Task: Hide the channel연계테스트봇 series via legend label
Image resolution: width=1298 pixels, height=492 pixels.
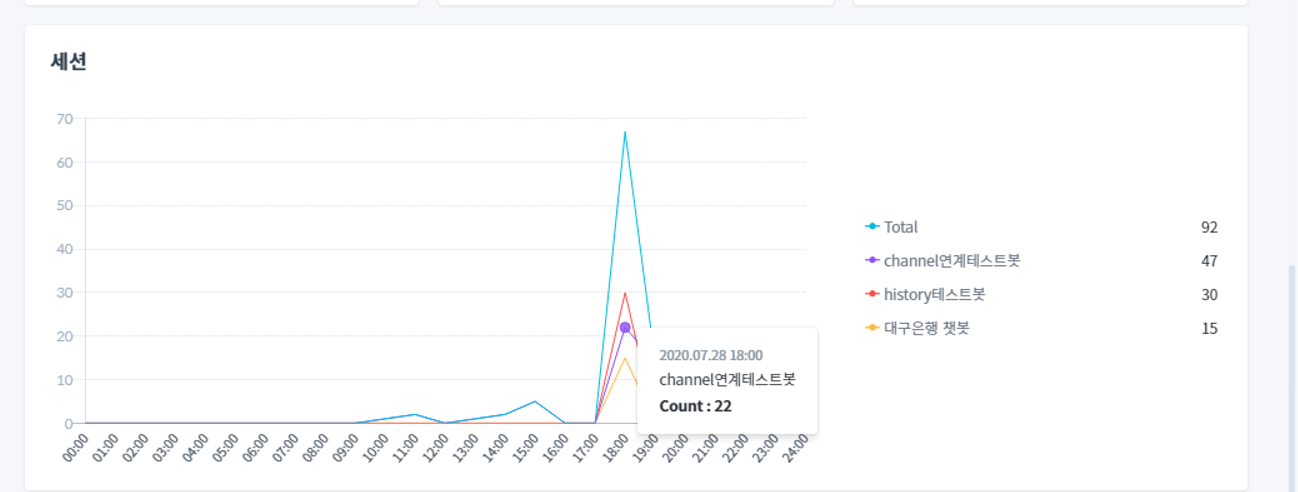Action: coord(951,260)
